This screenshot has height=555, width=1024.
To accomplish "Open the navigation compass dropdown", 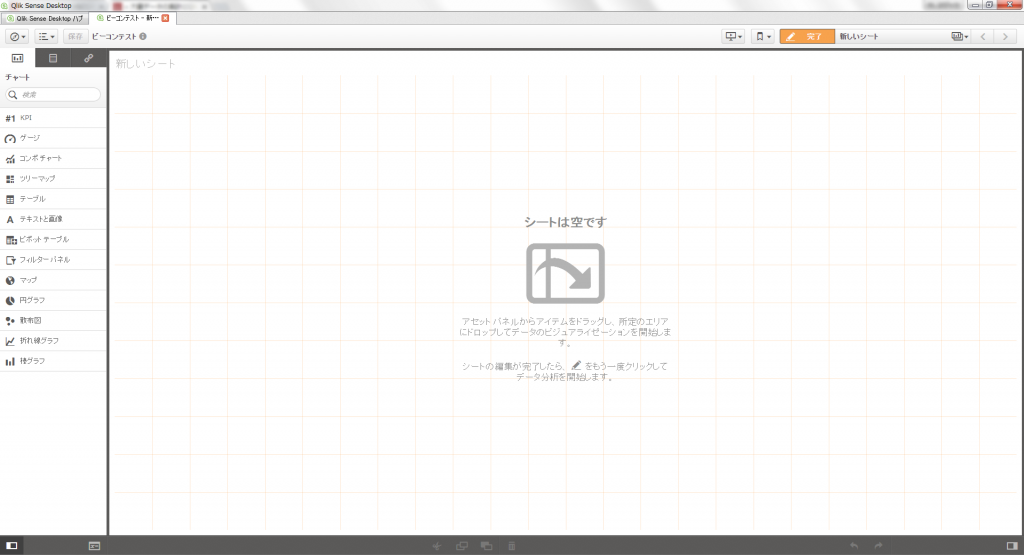I will (x=17, y=37).
